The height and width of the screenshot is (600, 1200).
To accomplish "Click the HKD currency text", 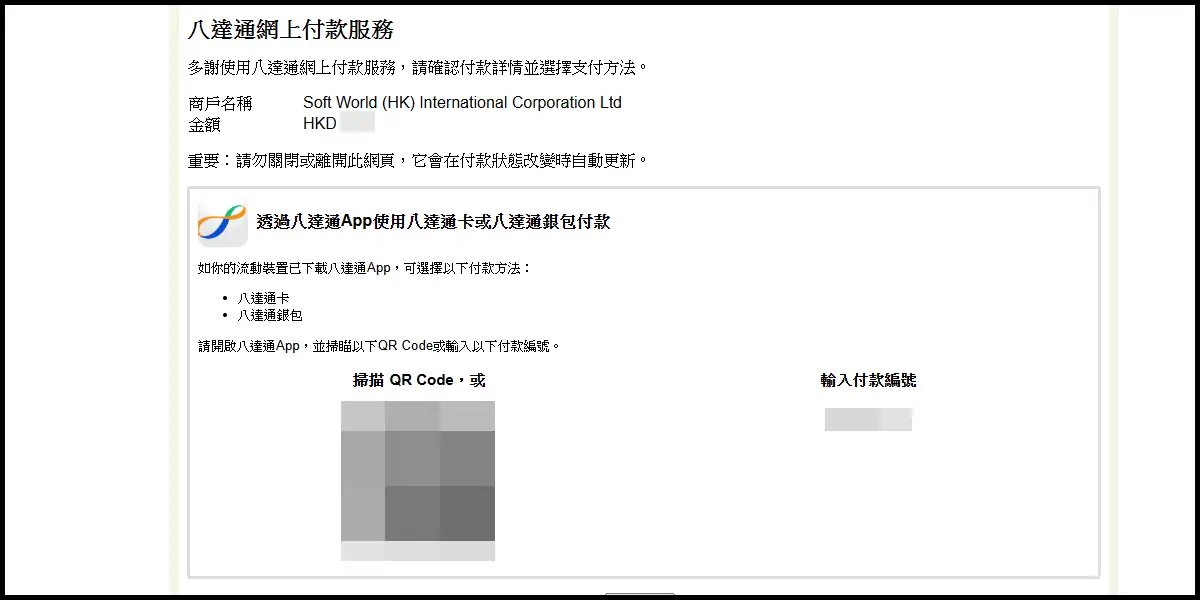I will coord(320,124).
